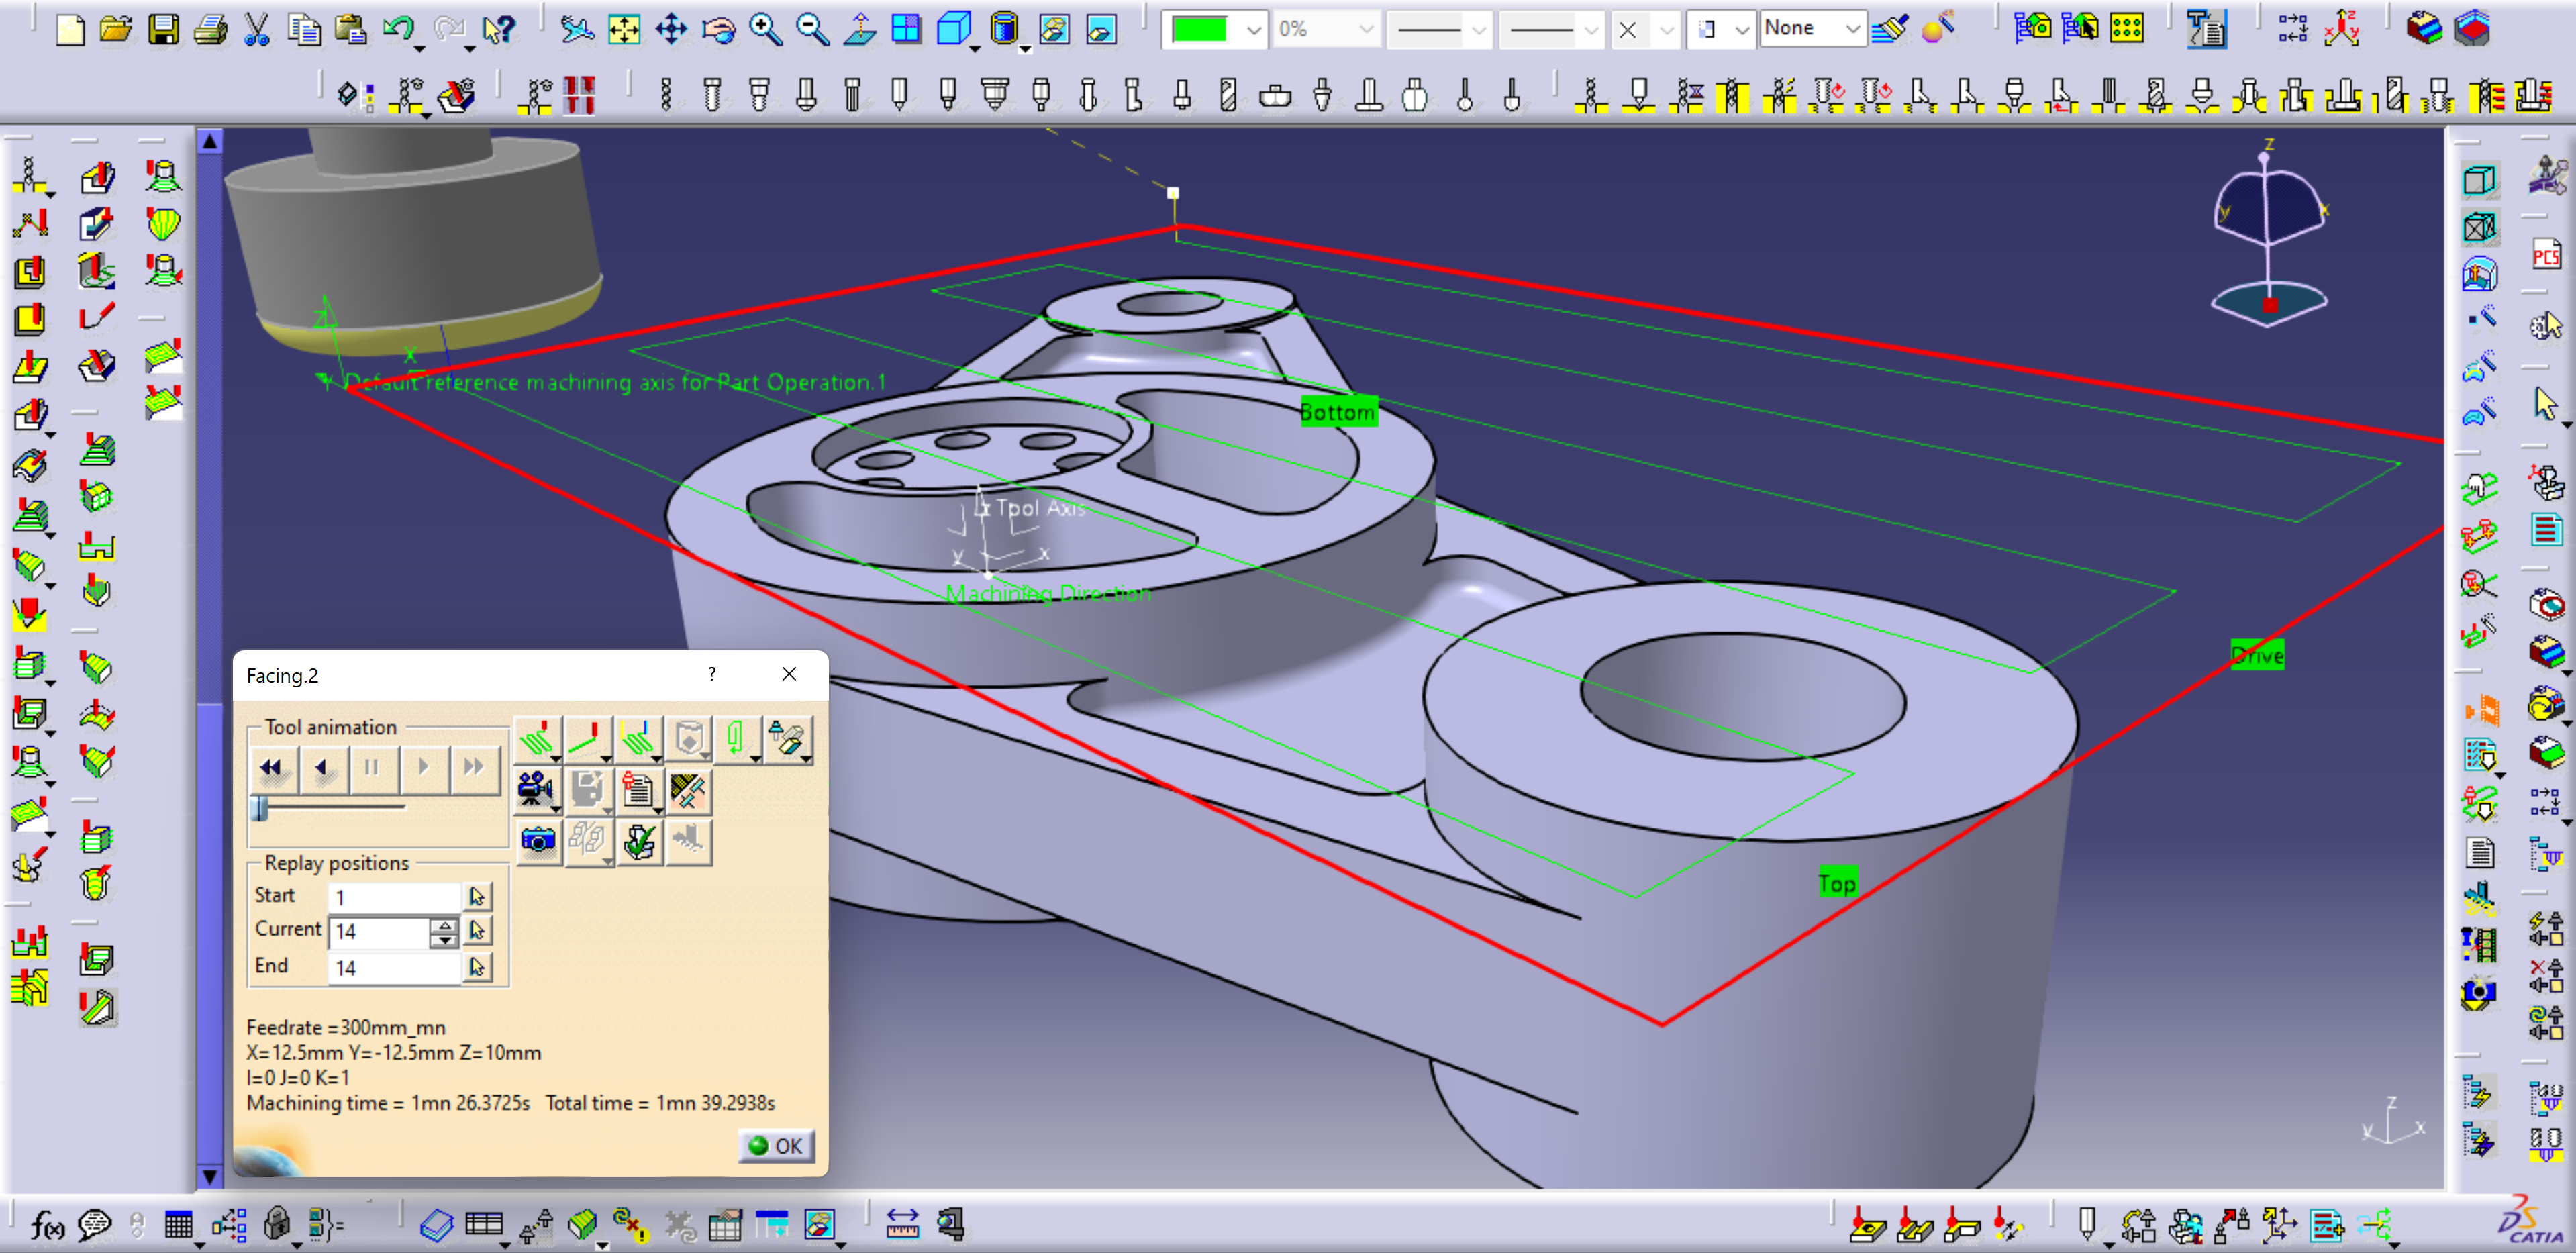
Task: Click the Save file icon
Action: click(x=163, y=29)
